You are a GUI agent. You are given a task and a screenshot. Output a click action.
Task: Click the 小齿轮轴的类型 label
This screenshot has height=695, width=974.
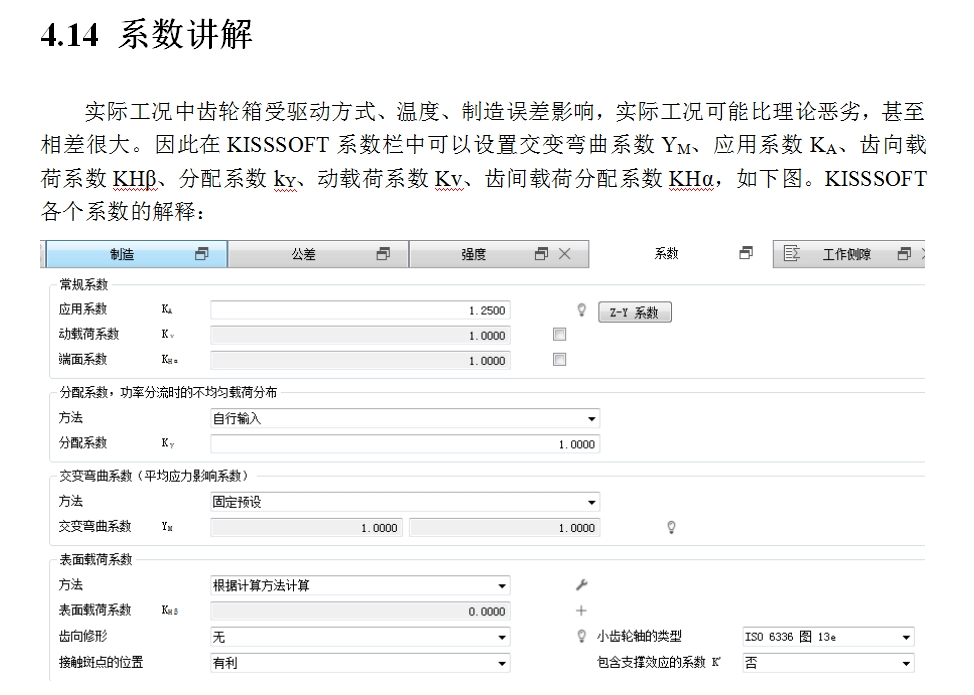[x=639, y=636]
